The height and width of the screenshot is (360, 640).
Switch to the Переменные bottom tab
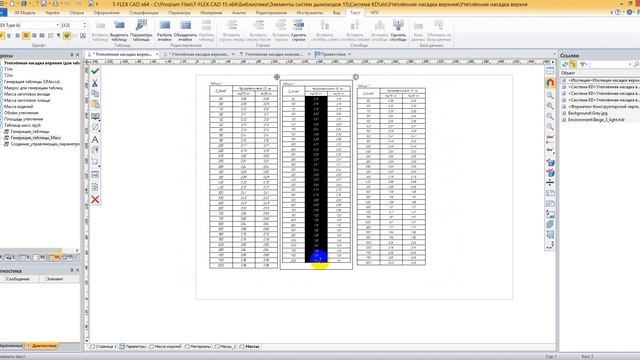(11, 346)
